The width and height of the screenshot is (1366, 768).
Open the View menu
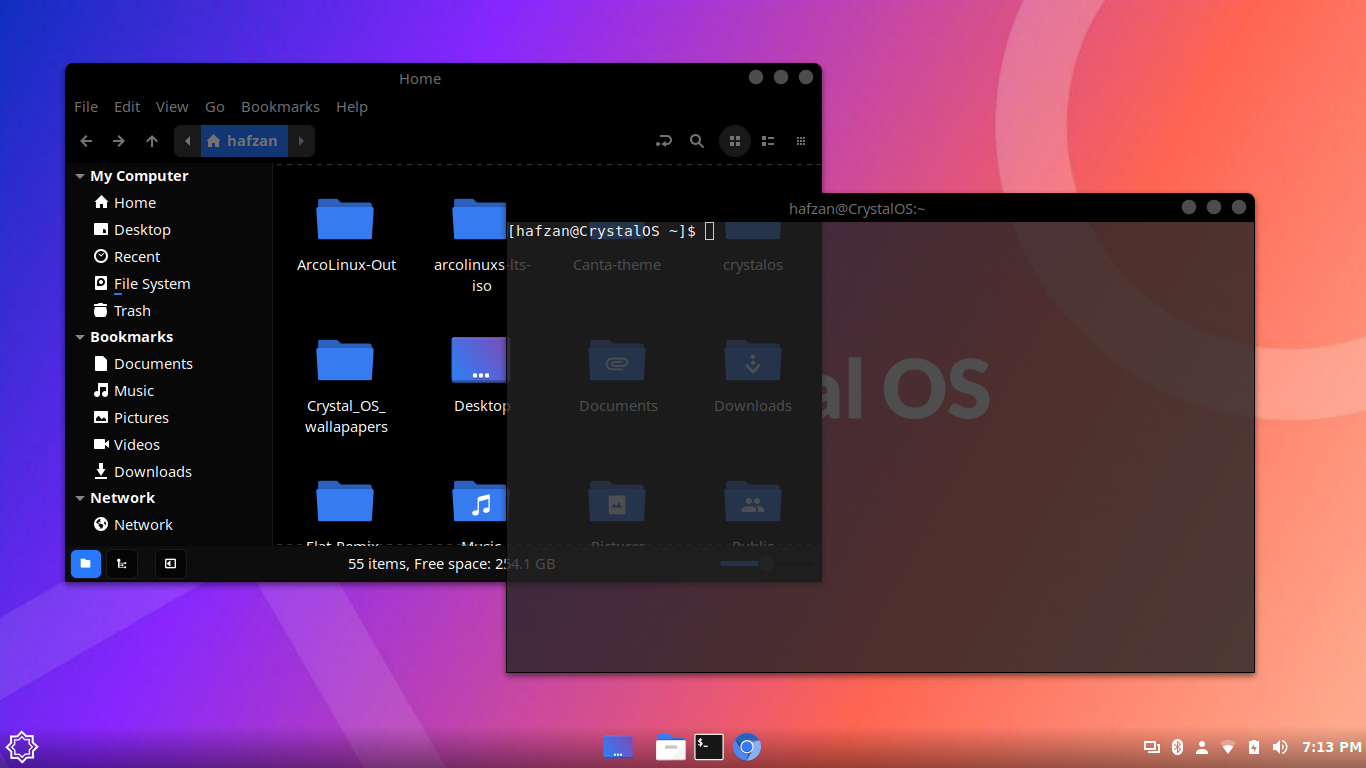coord(172,107)
